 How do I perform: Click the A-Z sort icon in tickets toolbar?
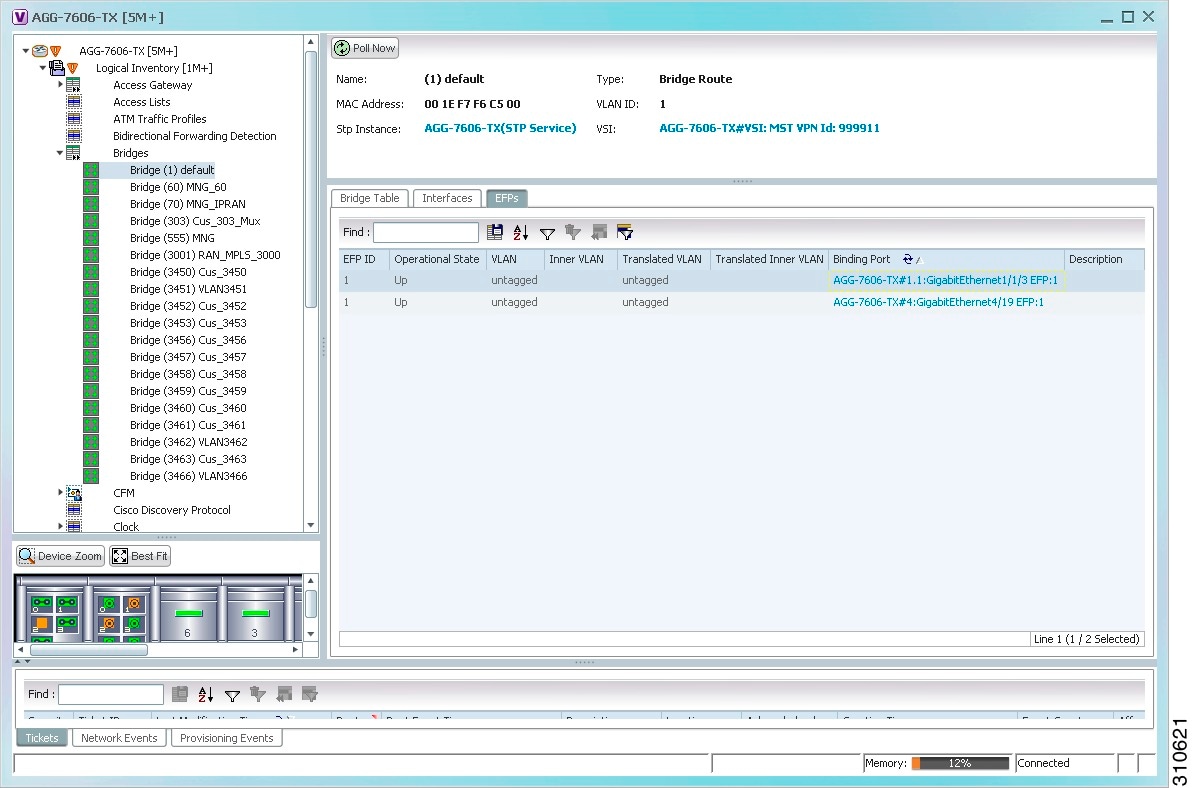pyautogui.click(x=206, y=694)
